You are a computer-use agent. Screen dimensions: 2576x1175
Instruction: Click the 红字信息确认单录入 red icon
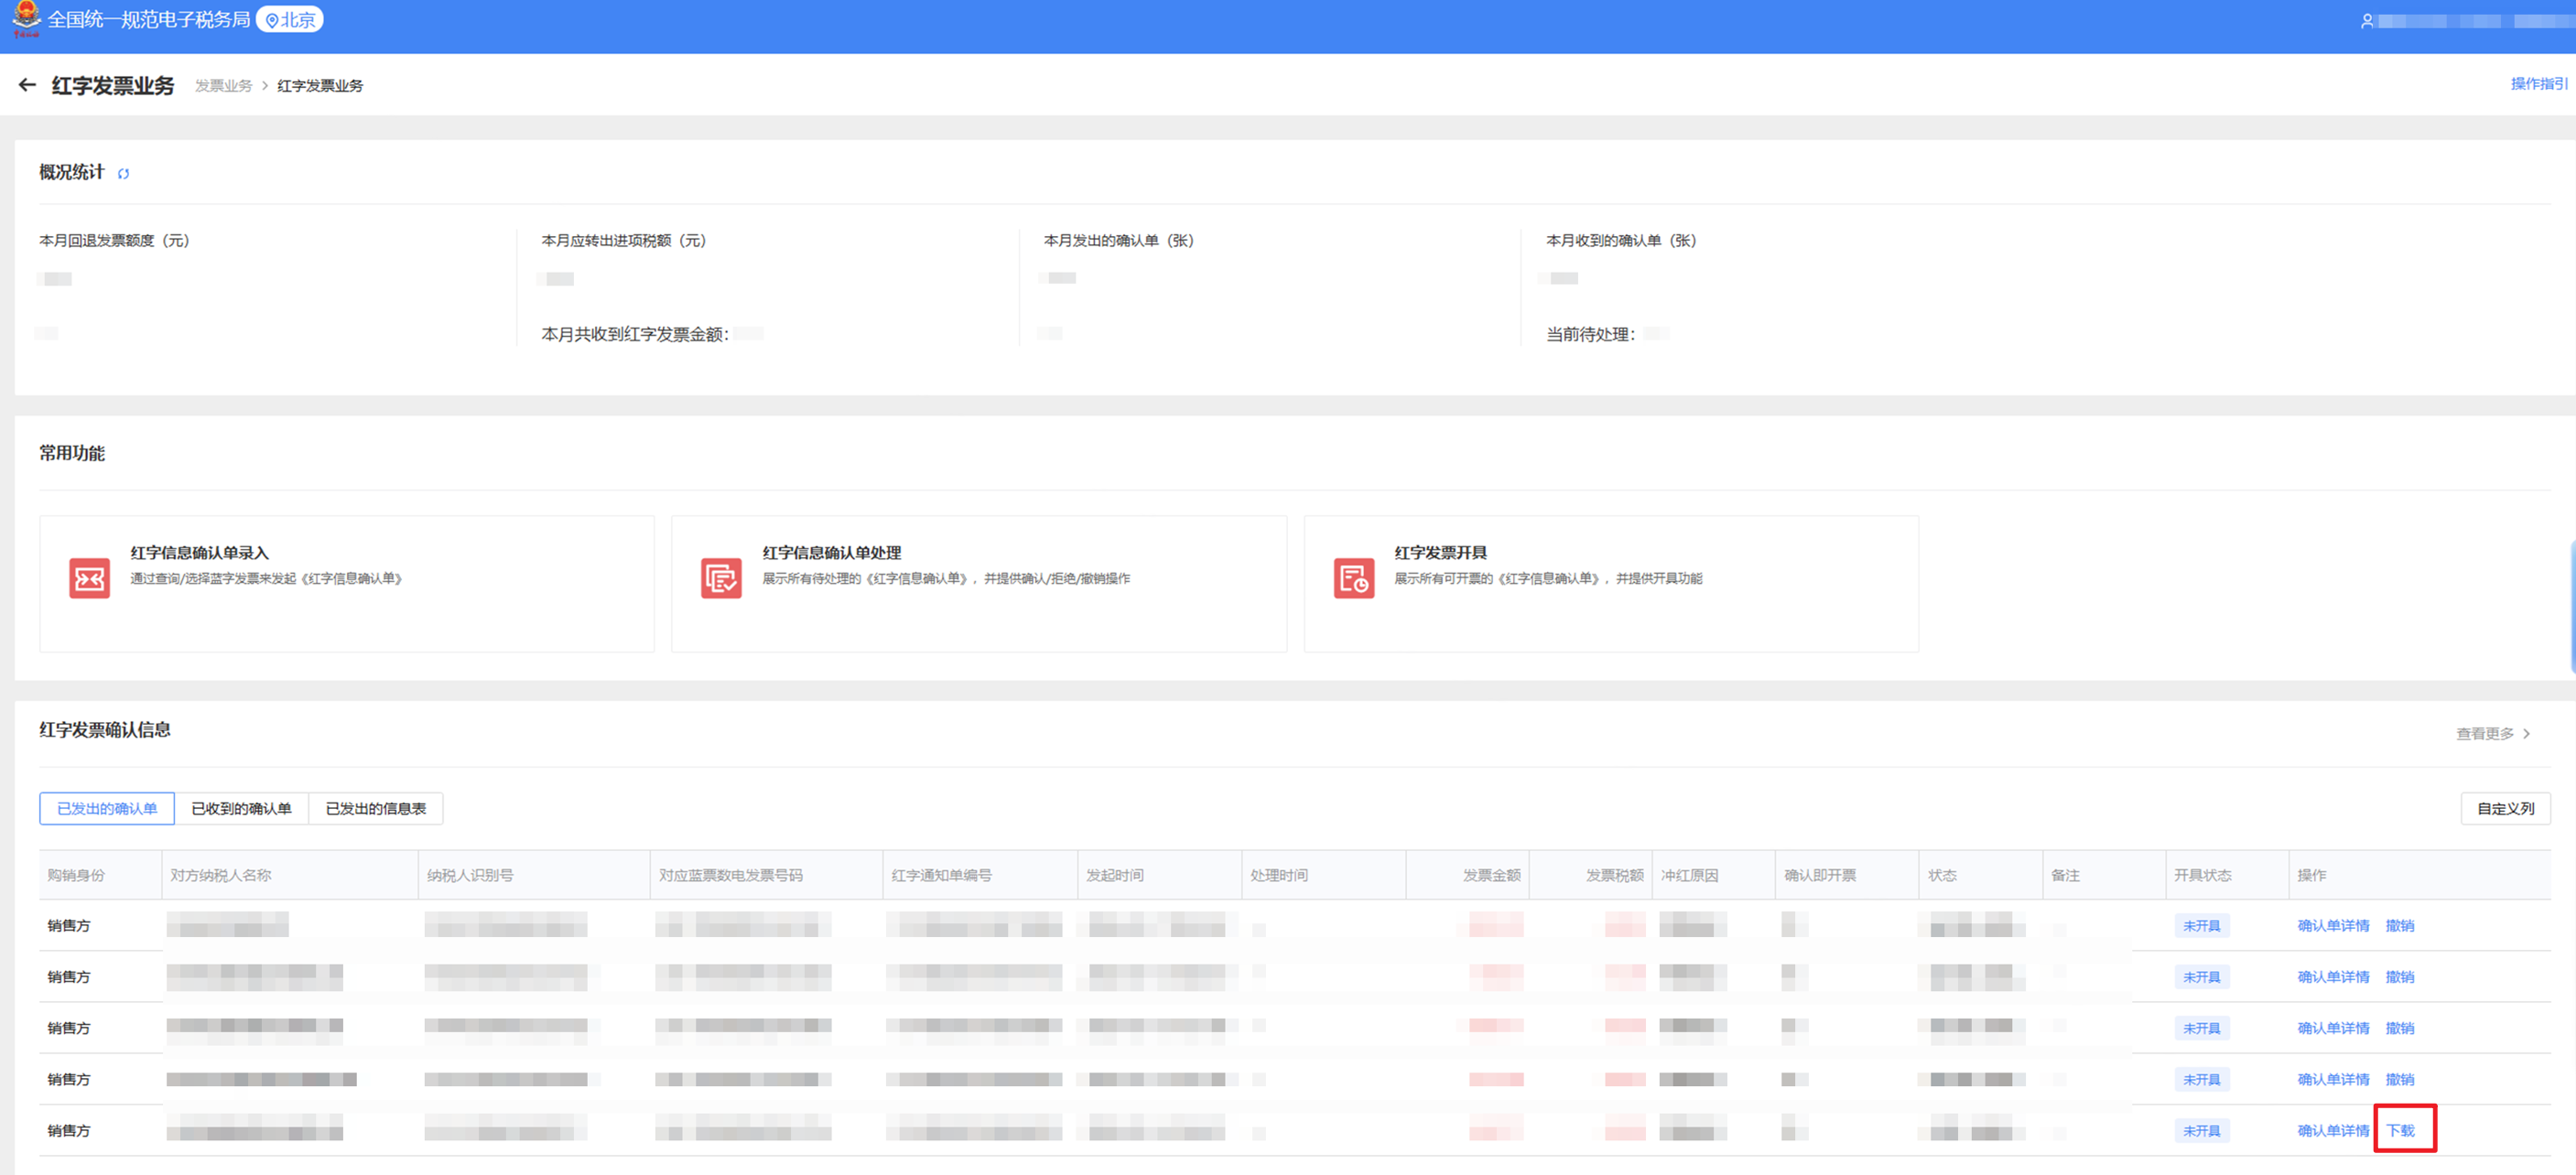(x=89, y=578)
